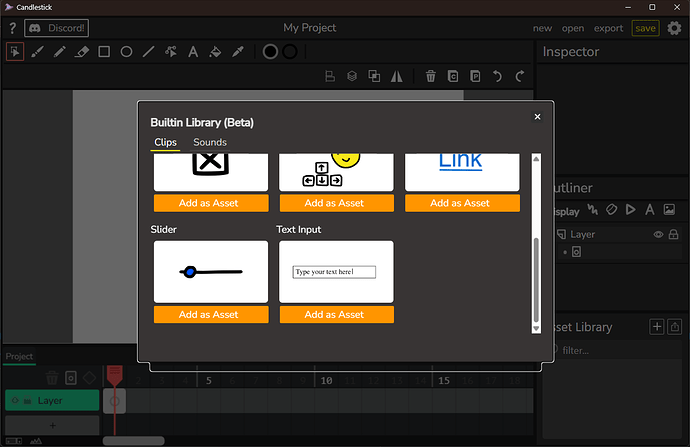Toggle visibility eye of Layer in Outliner
Image resolution: width=690 pixels, height=447 pixels.
tap(659, 234)
